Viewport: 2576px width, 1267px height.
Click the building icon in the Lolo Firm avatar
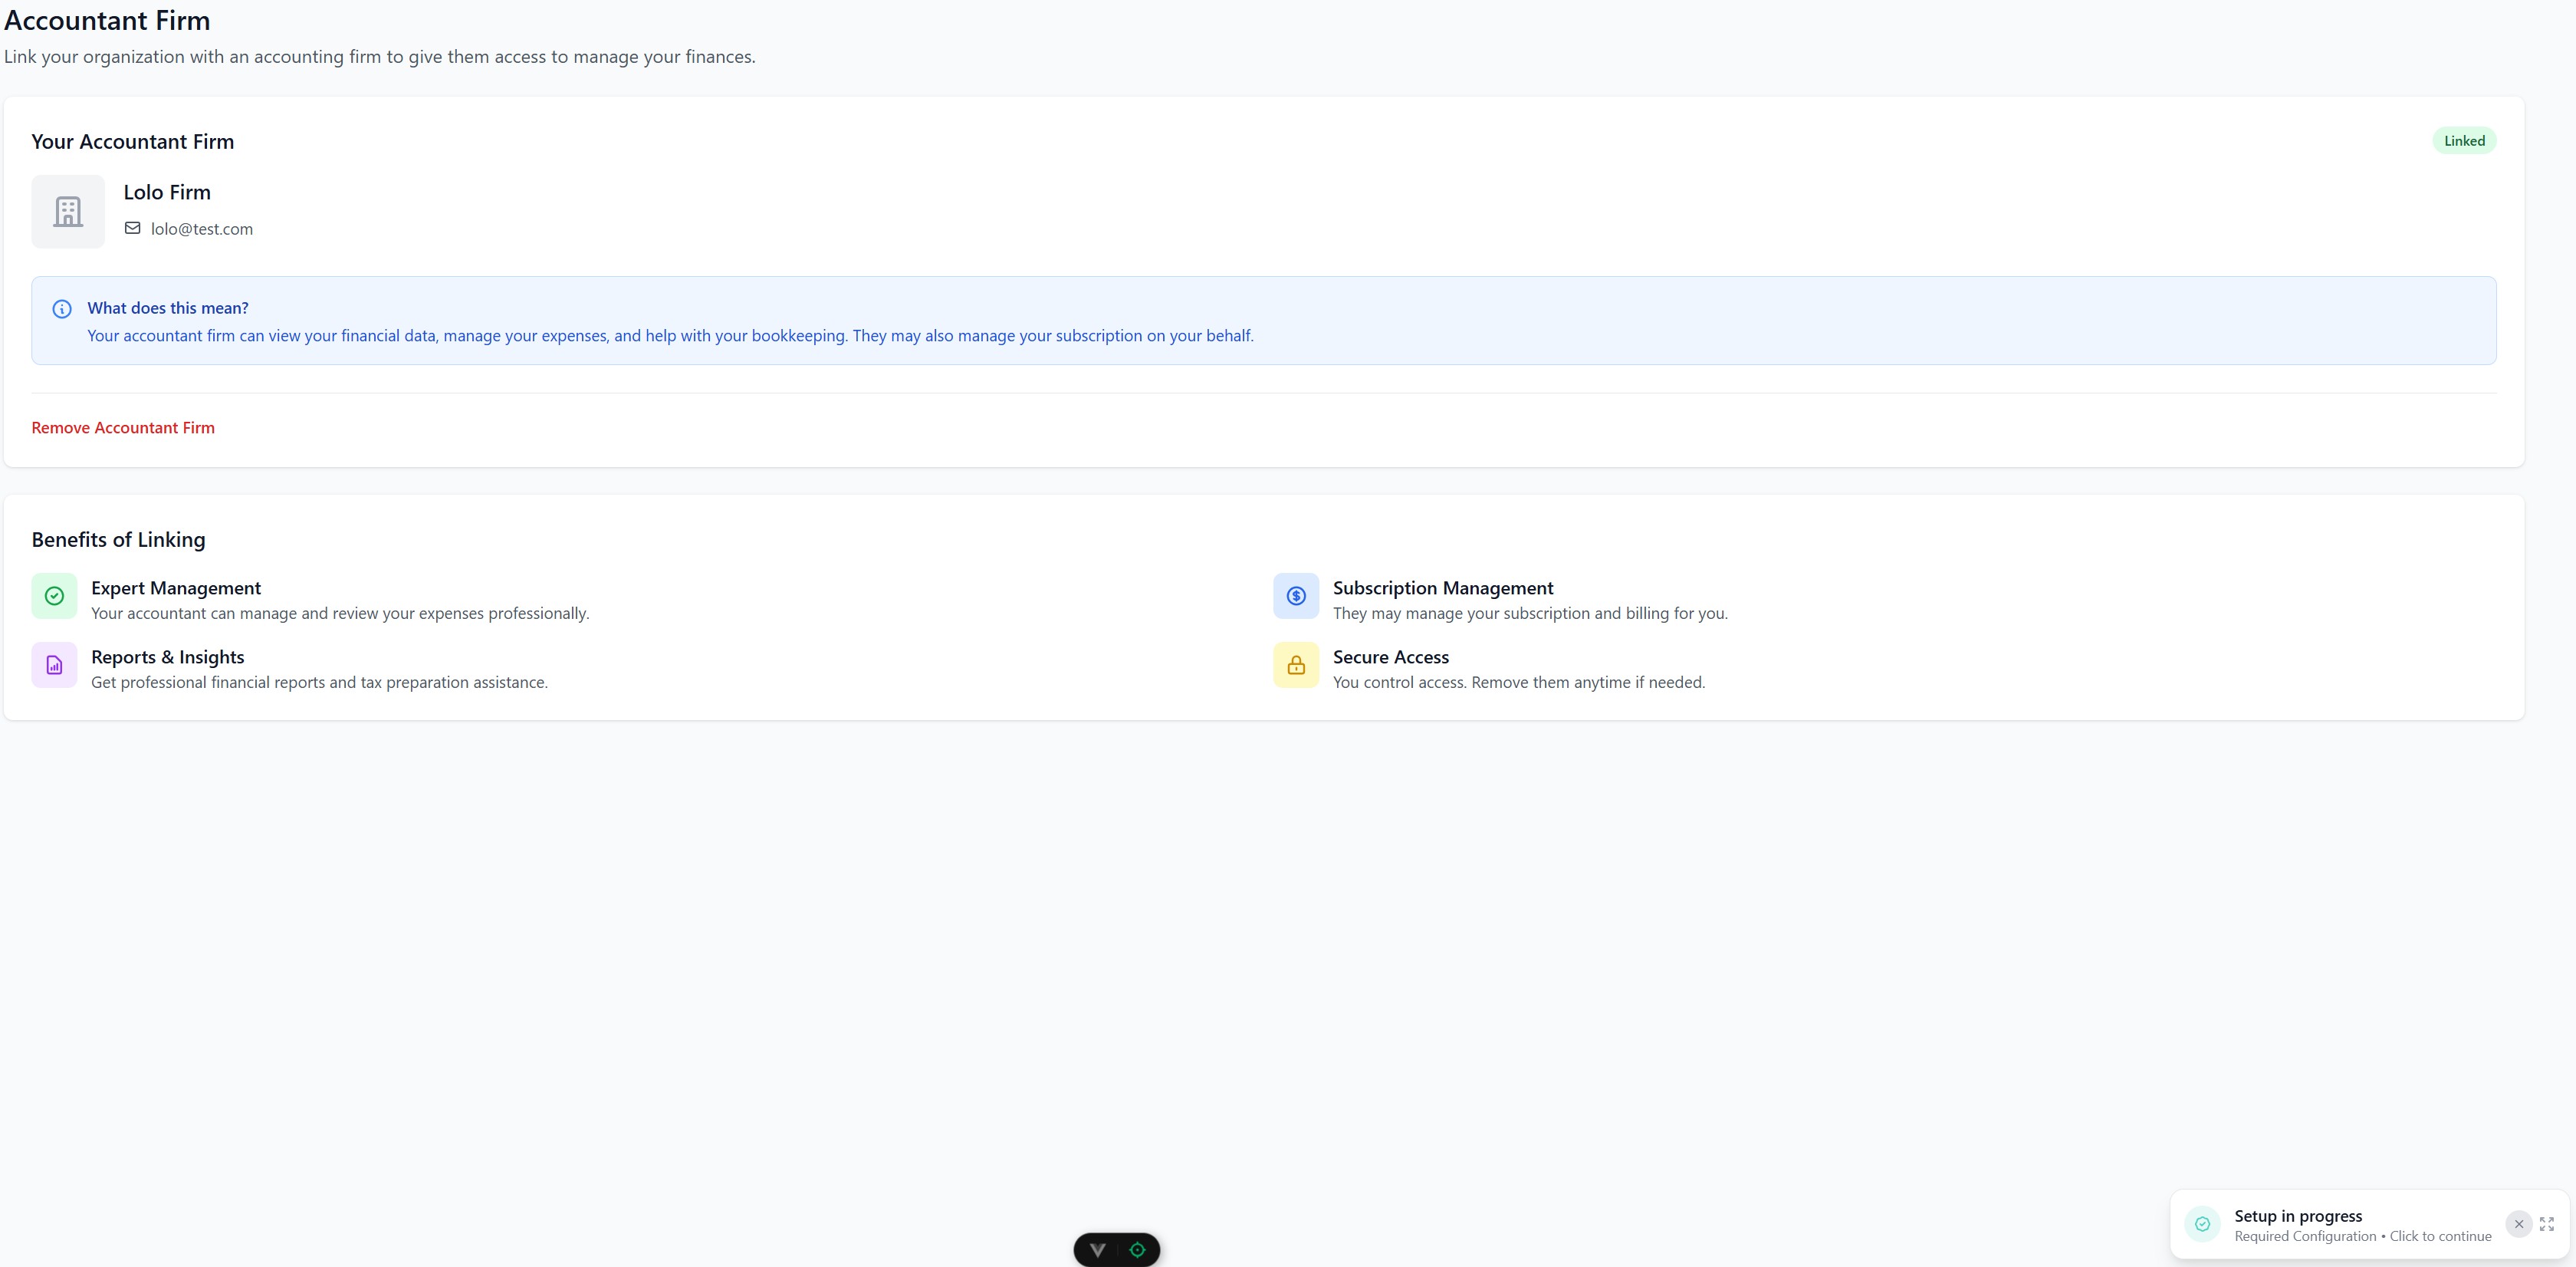pos(67,211)
